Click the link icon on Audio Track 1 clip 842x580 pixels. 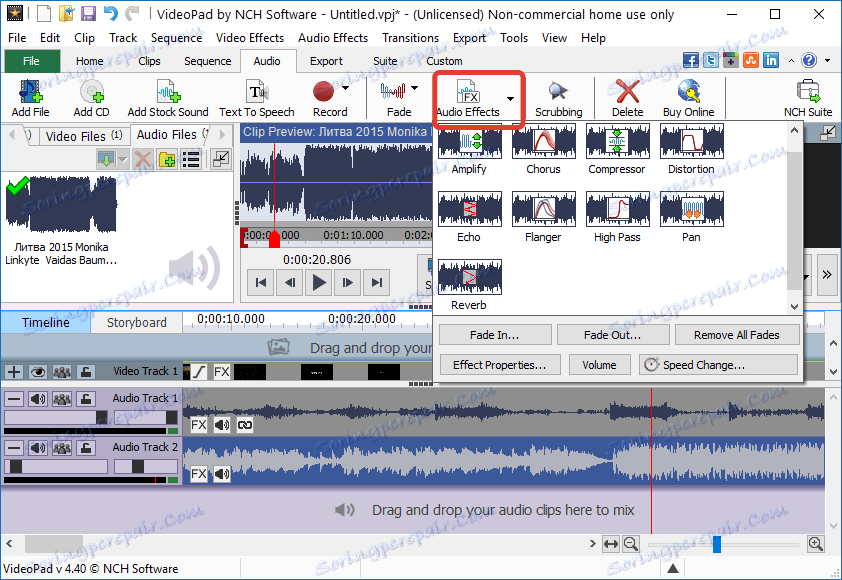click(x=245, y=425)
